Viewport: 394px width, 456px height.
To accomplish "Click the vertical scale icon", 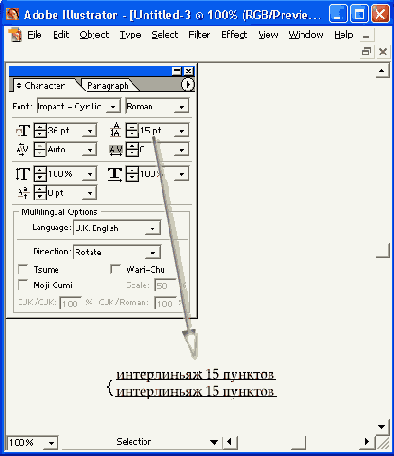I will [23, 174].
